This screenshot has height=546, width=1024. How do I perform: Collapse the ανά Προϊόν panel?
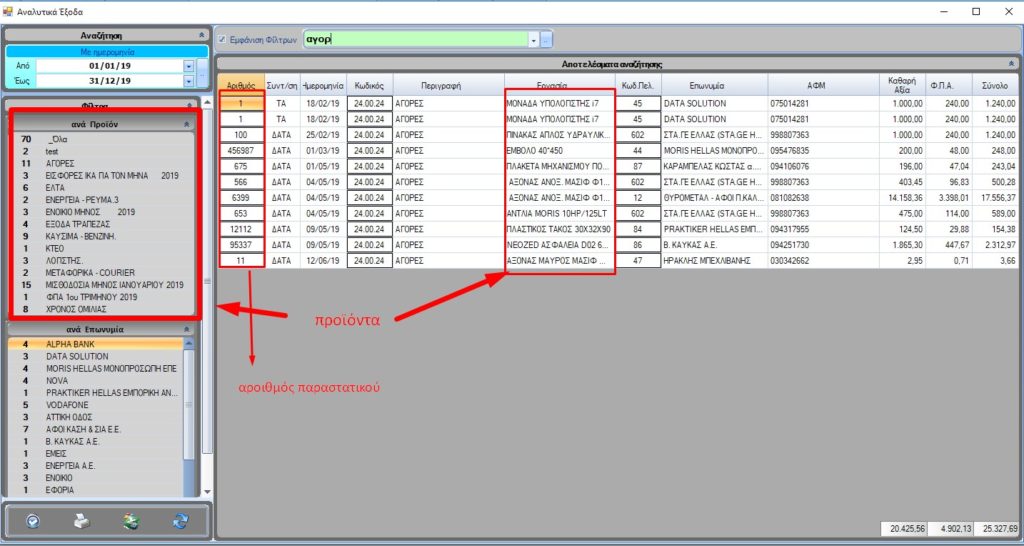[186, 124]
